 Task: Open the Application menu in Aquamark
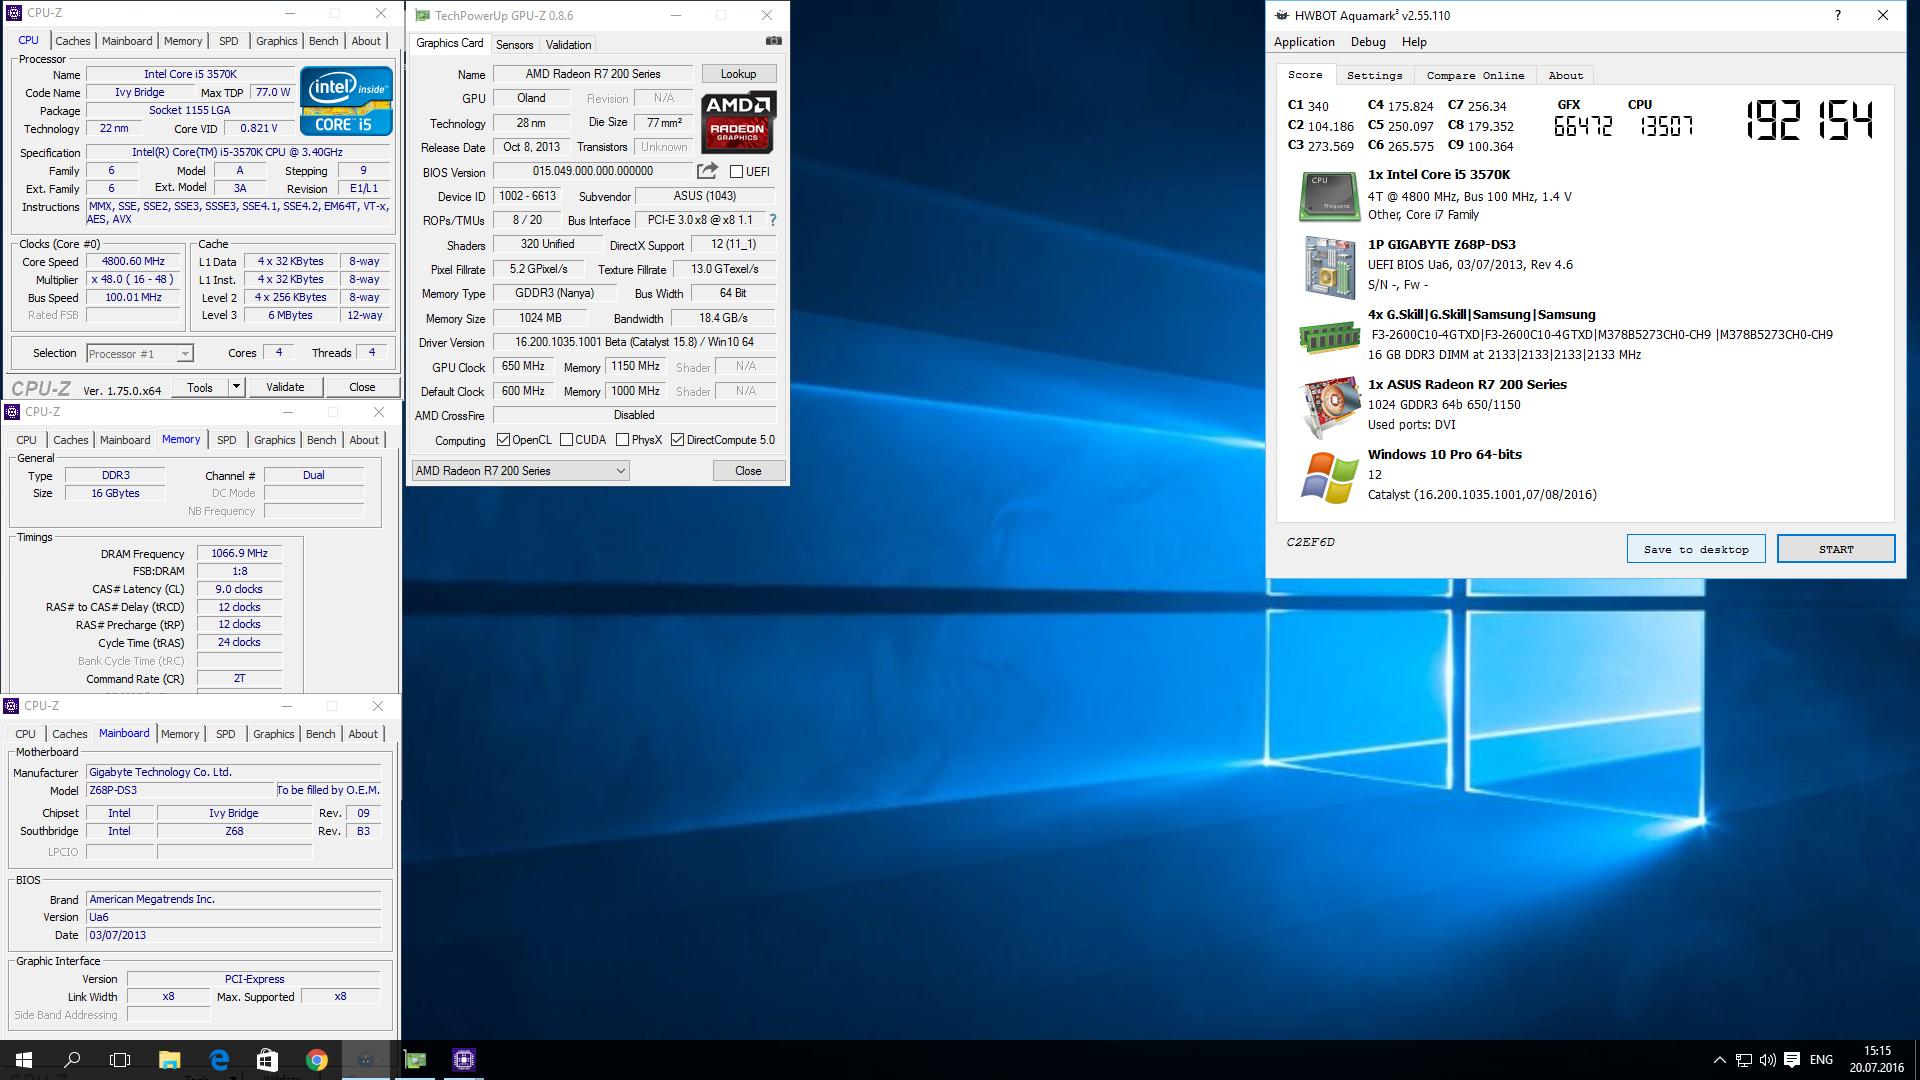[x=1304, y=42]
